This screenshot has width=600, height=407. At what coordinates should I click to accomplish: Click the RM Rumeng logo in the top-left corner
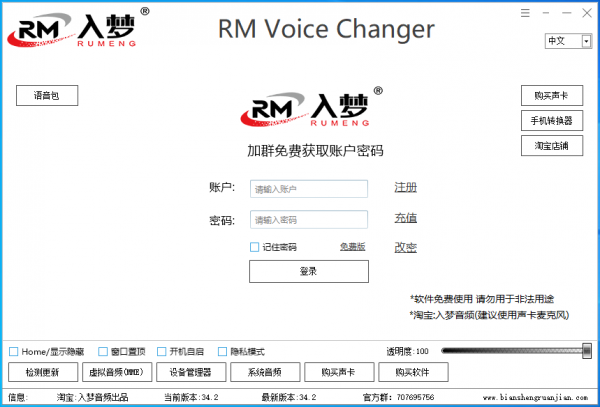(x=78, y=28)
